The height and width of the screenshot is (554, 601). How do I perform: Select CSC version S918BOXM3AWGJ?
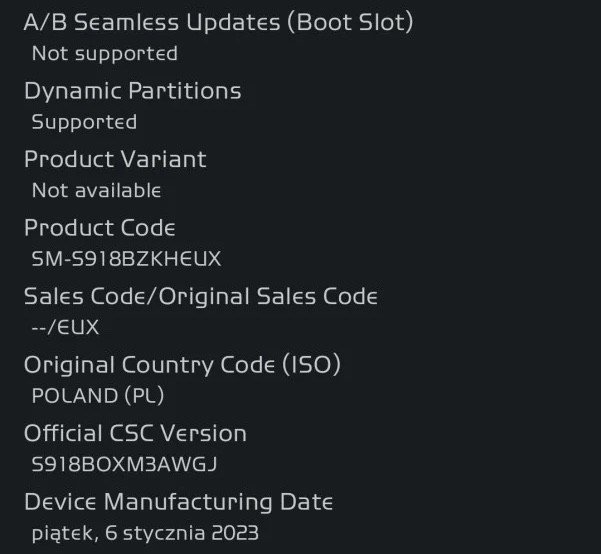point(124,464)
